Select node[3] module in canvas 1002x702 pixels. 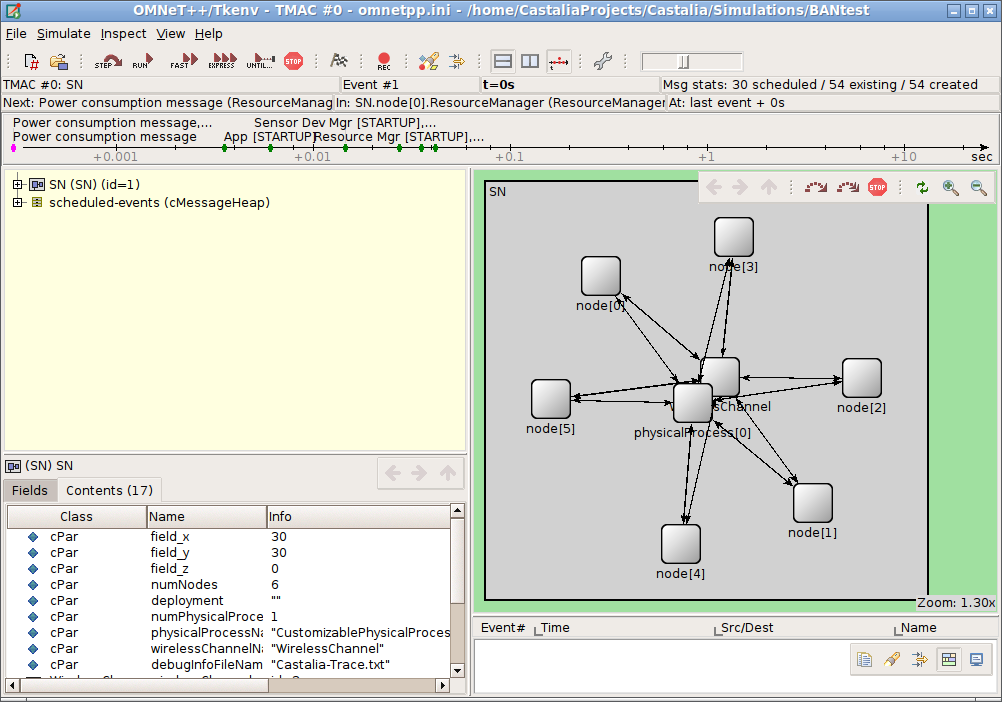click(x=734, y=237)
